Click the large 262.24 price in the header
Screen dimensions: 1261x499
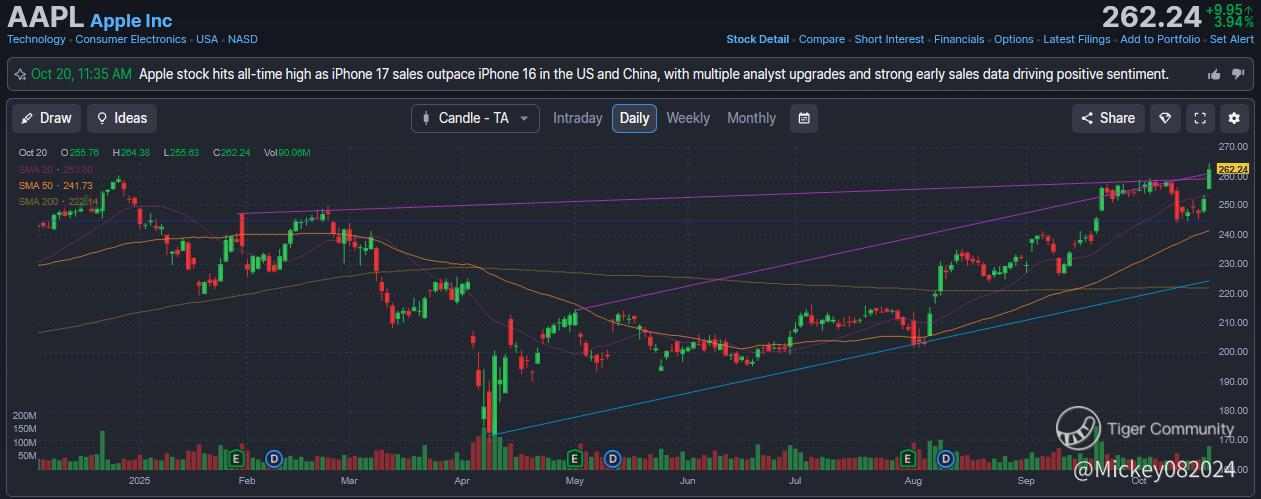coord(1151,17)
